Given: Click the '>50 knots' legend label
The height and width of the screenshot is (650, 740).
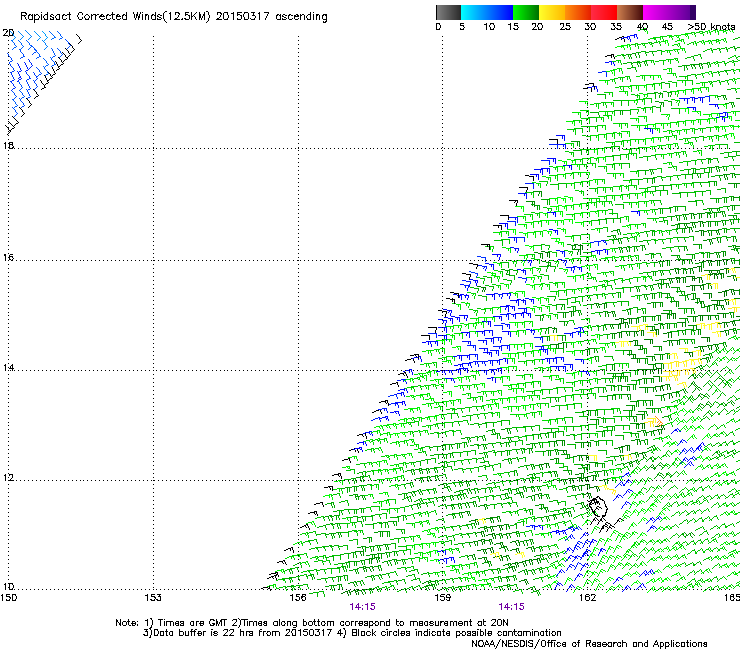Looking at the screenshot, I should (x=711, y=27).
